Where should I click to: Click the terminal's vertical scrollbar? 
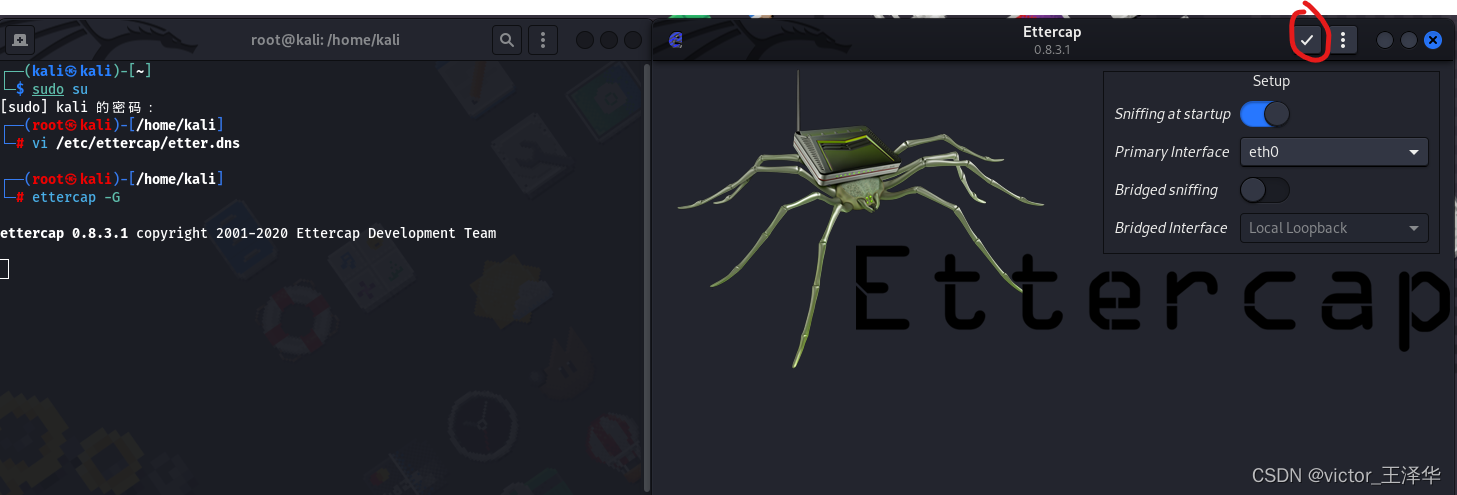pos(646,250)
